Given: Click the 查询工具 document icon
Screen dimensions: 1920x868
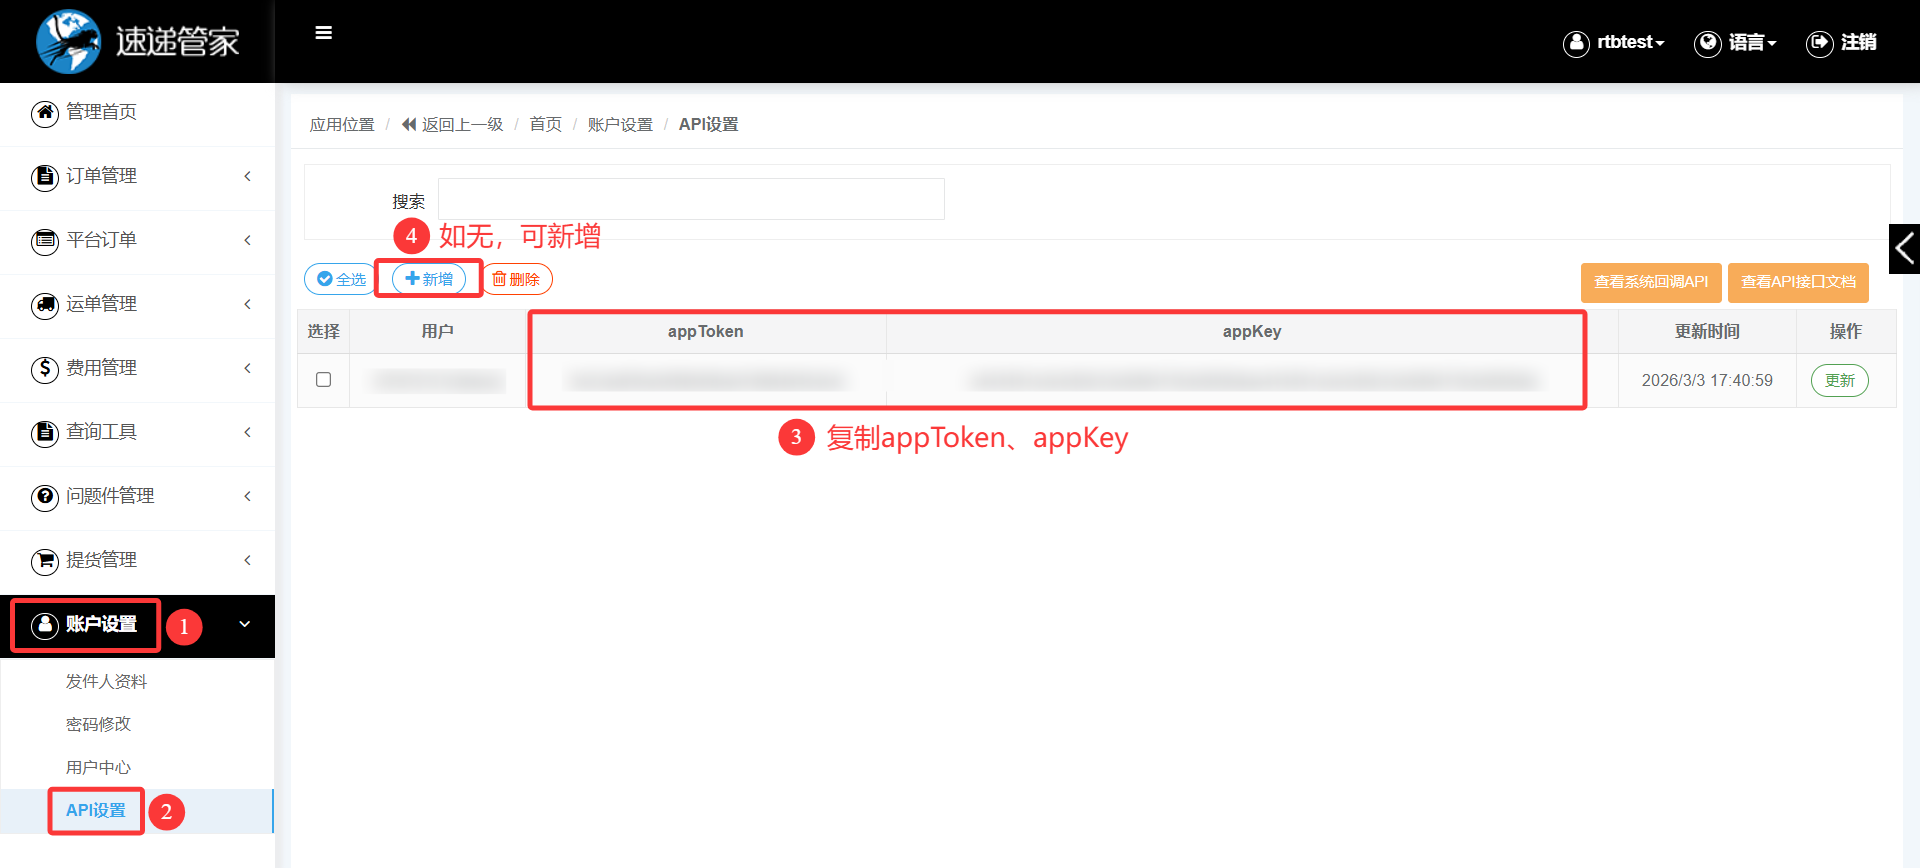Looking at the screenshot, I should point(45,433).
